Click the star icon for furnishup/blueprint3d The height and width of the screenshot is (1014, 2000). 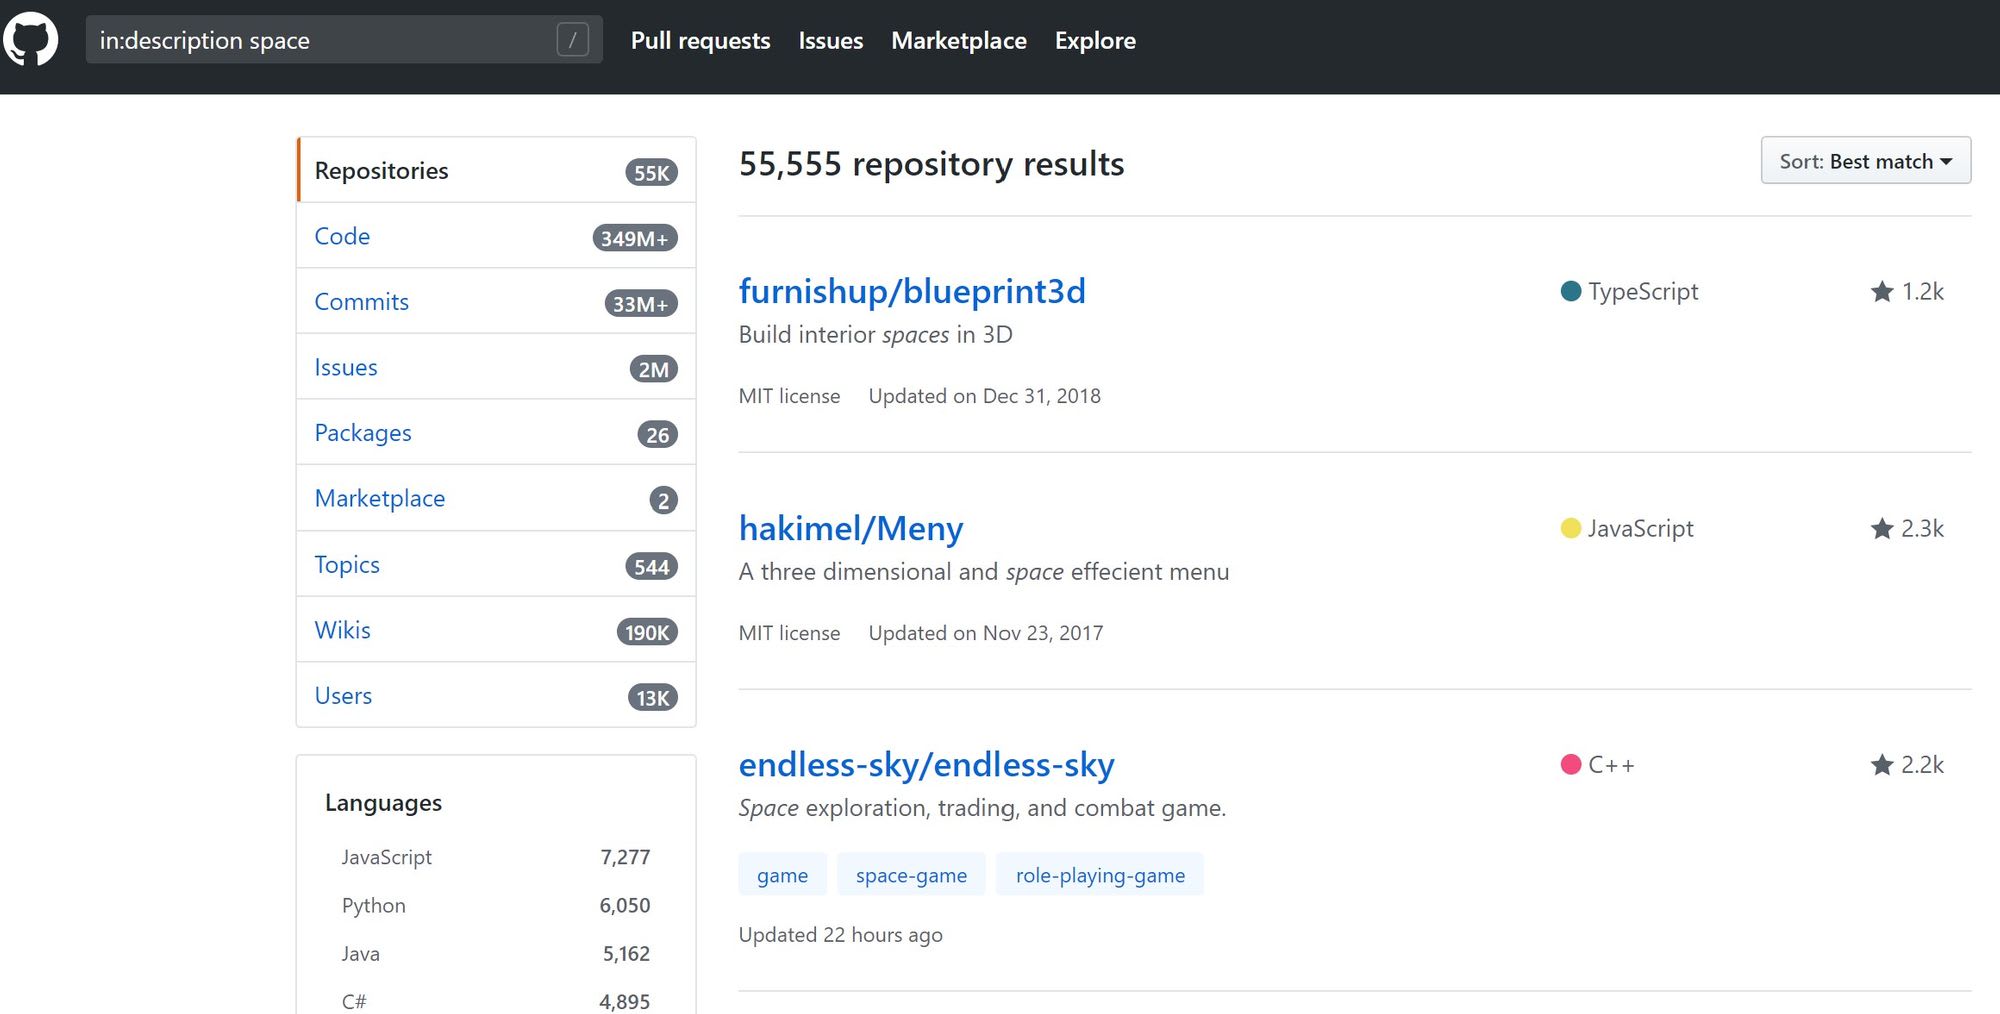coord(1882,291)
